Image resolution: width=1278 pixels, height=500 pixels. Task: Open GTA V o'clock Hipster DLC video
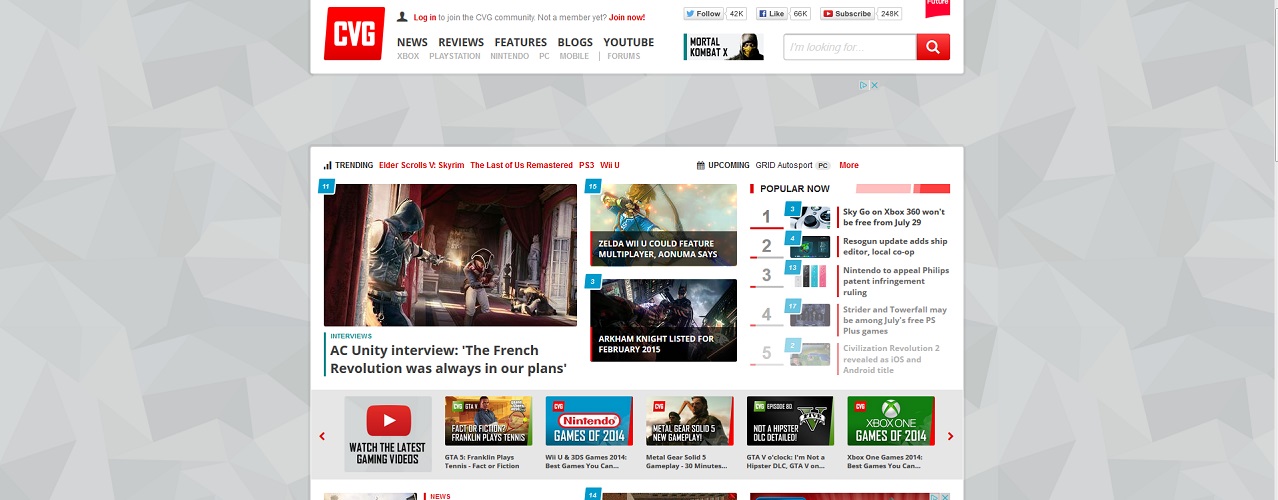pyautogui.click(x=790, y=421)
